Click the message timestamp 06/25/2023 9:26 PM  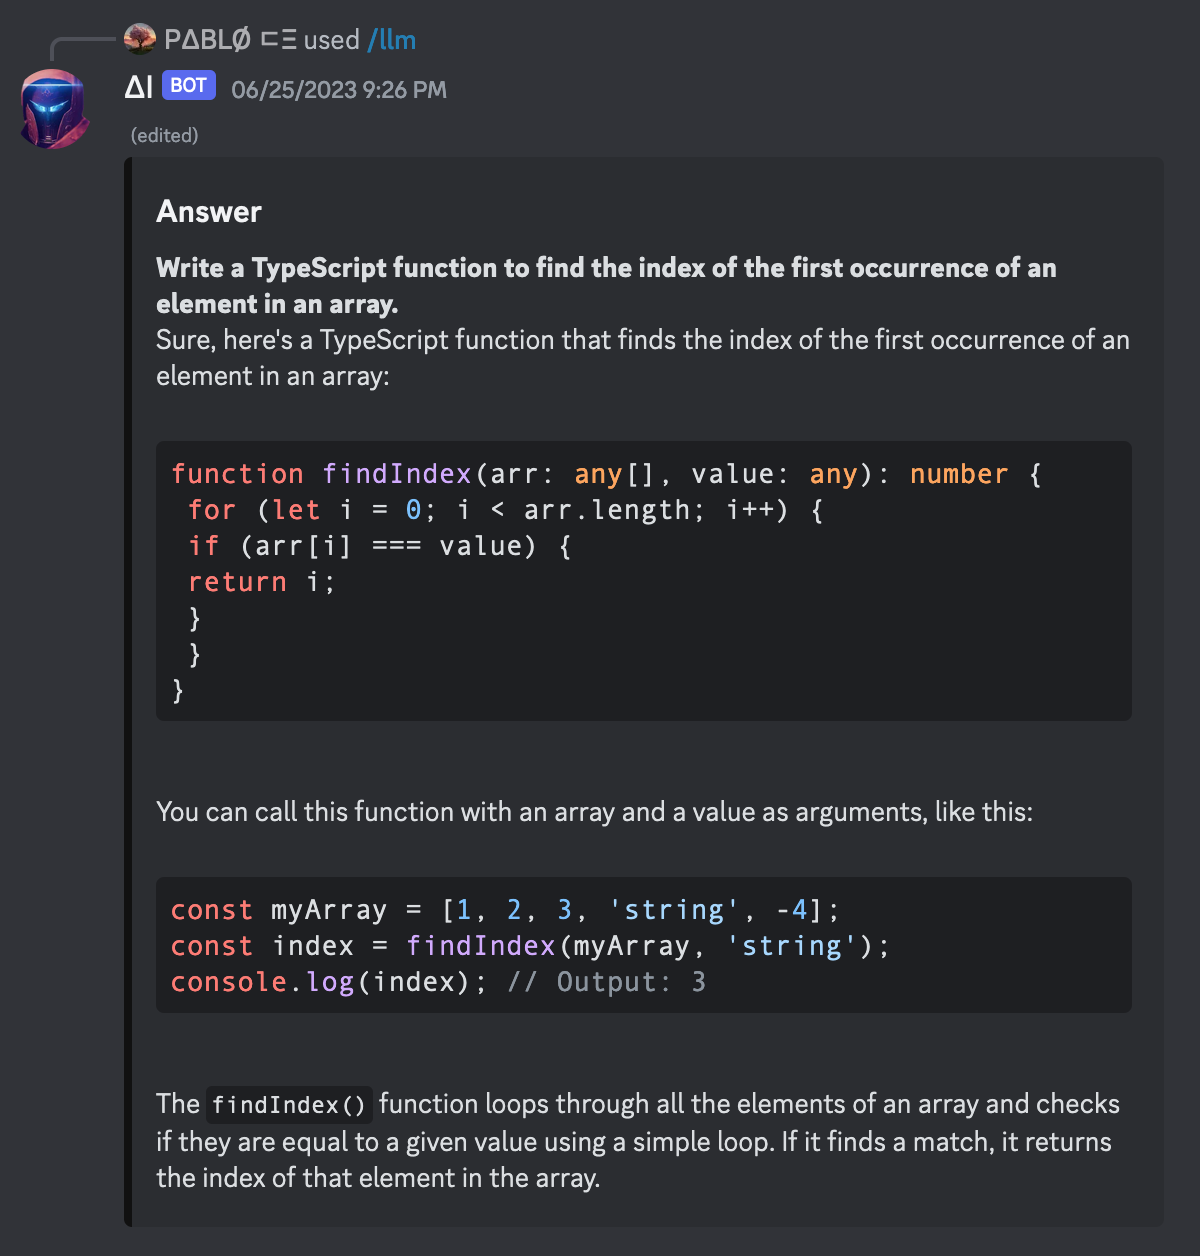click(339, 90)
